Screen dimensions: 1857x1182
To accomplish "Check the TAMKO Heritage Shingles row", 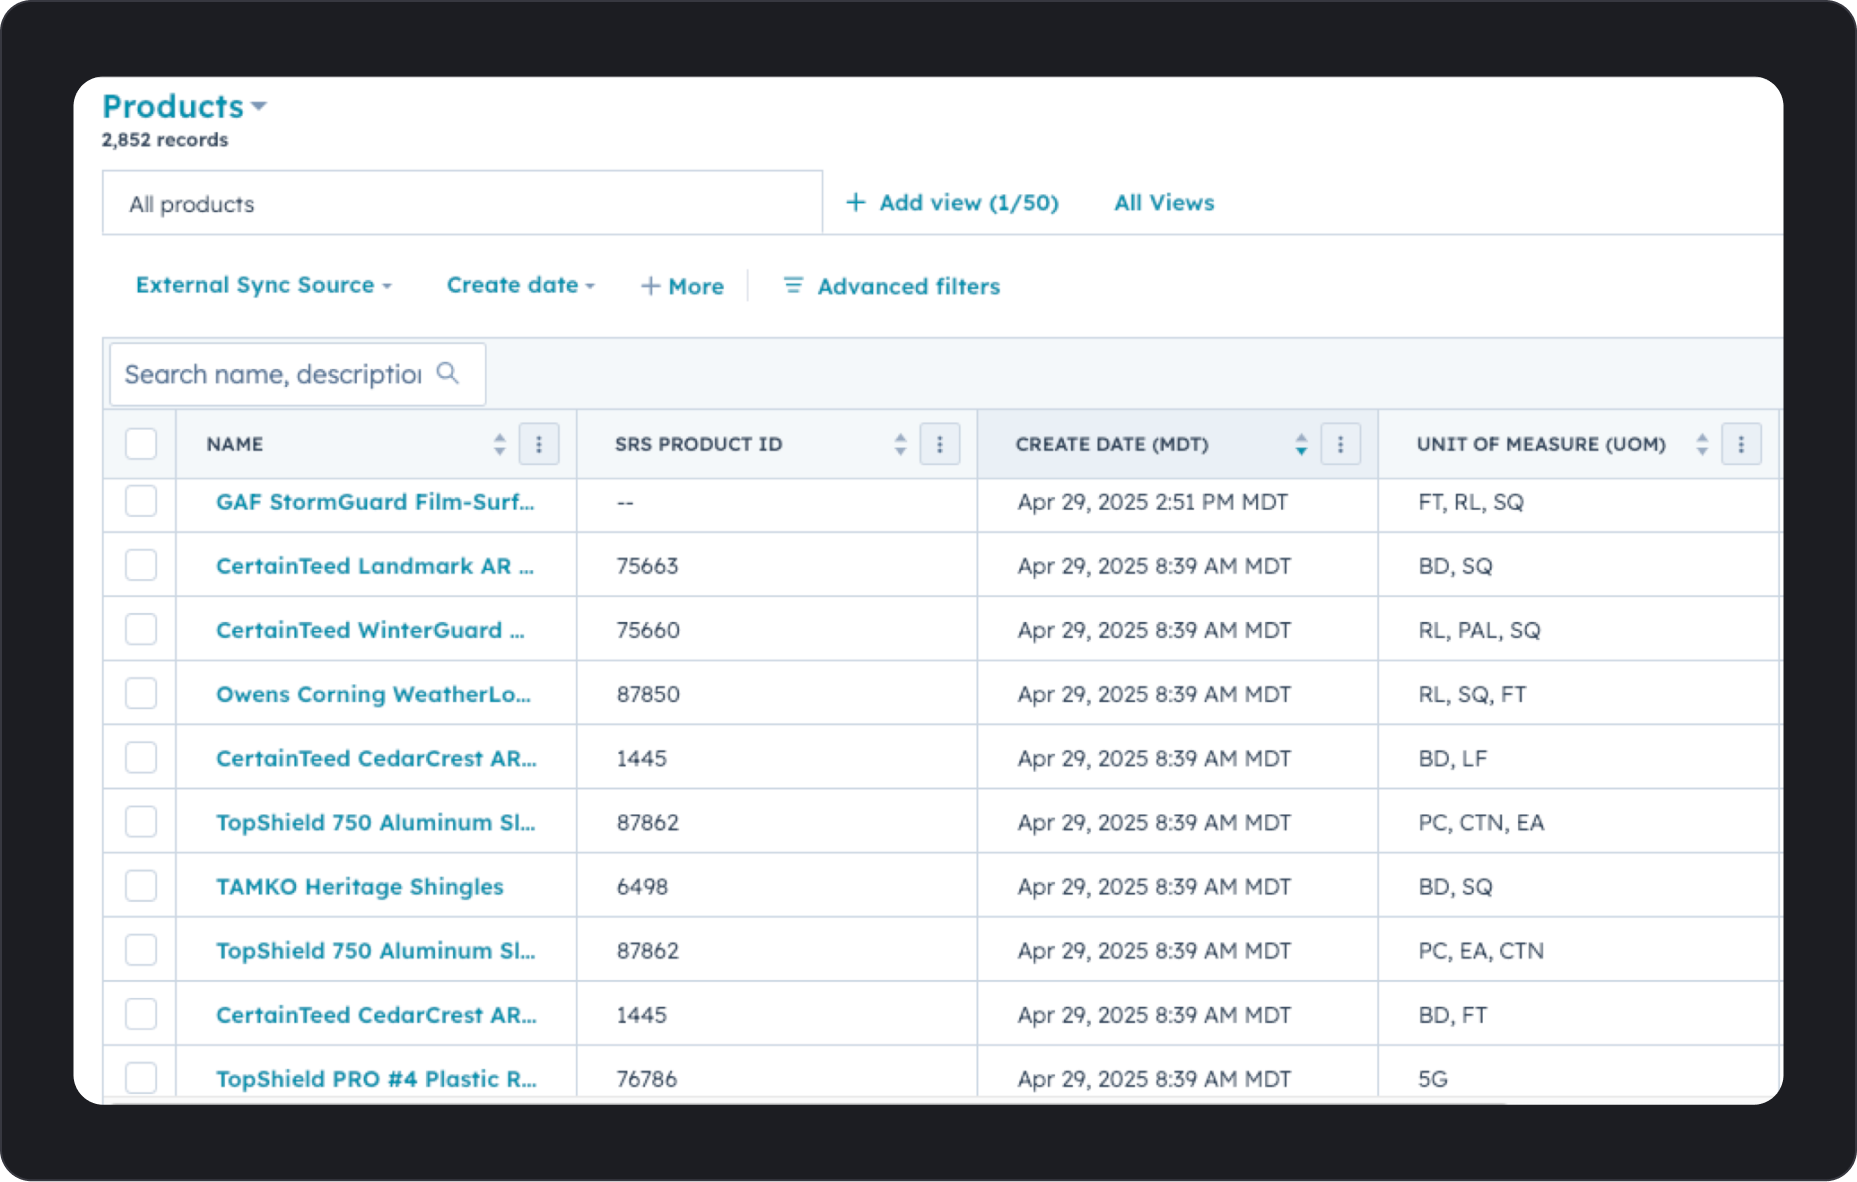I will [140, 885].
